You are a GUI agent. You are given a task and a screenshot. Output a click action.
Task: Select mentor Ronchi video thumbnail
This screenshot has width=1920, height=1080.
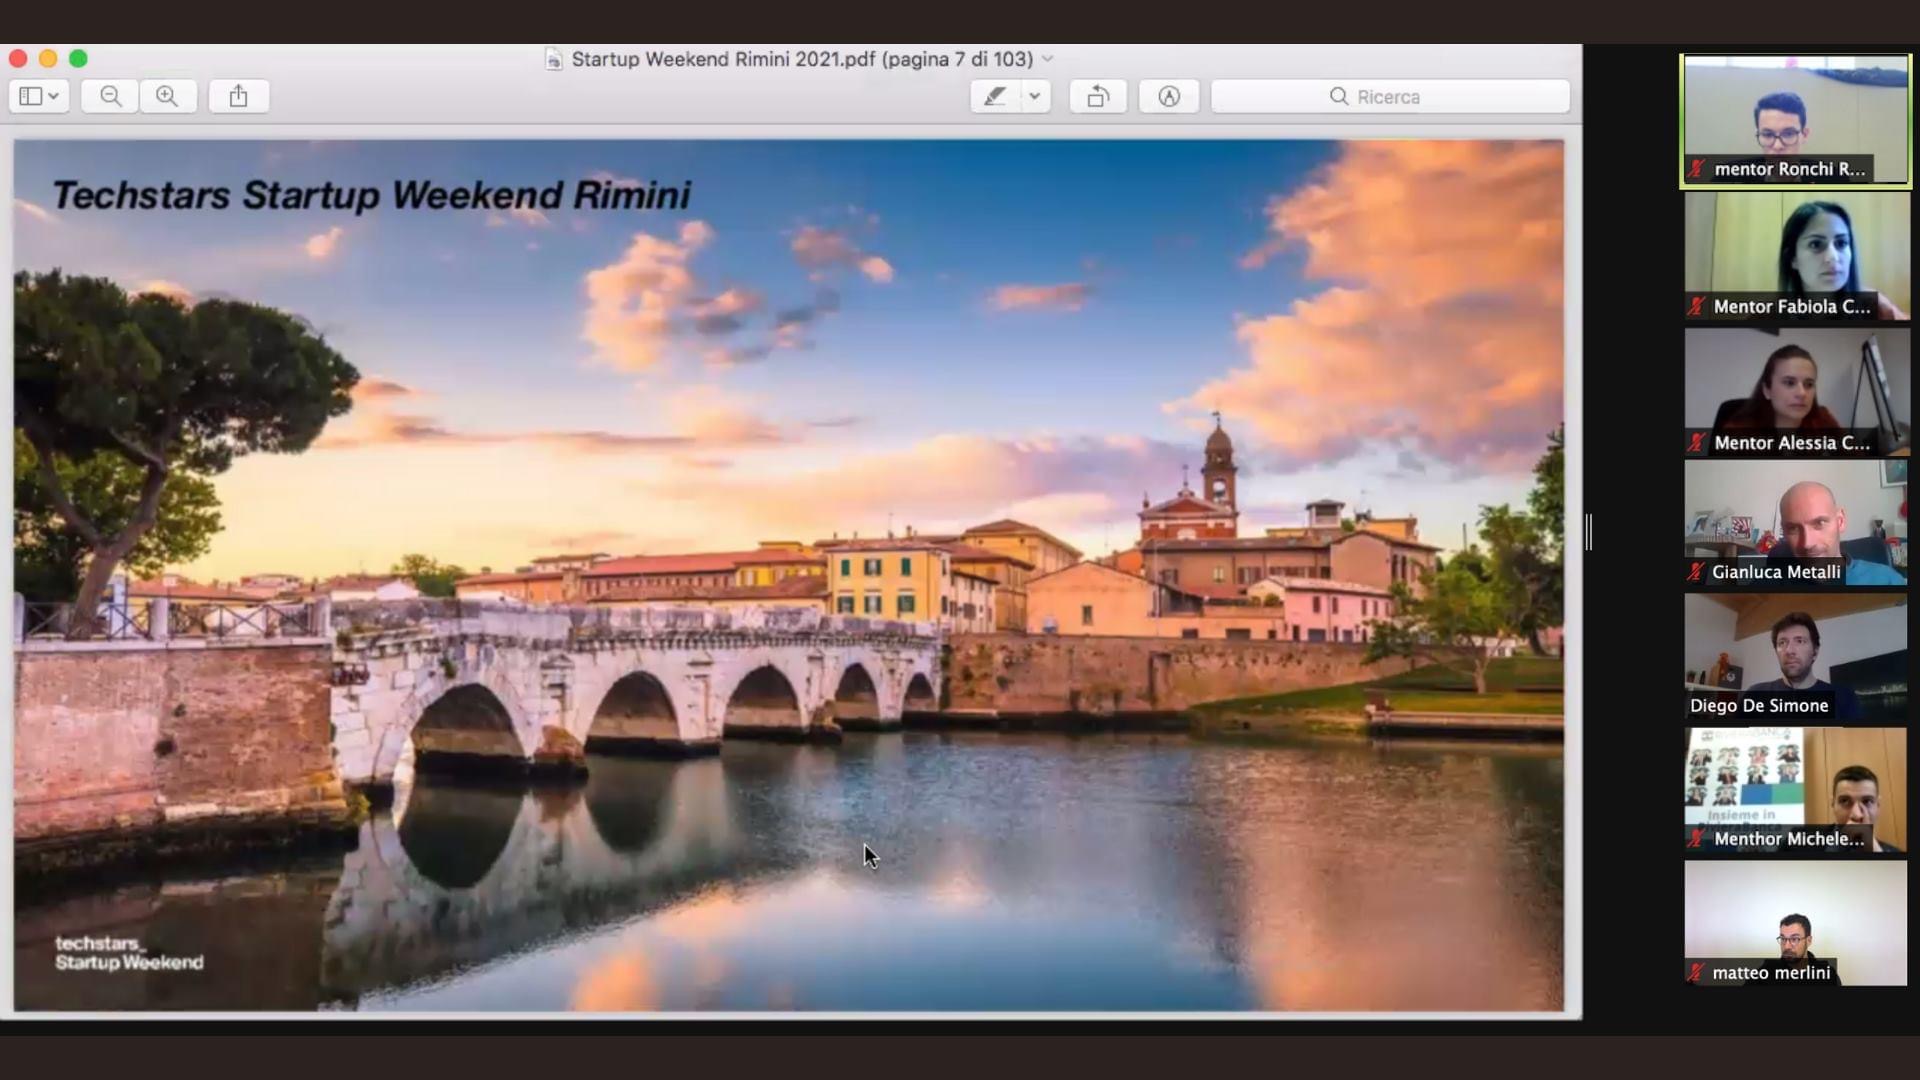(1795, 120)
